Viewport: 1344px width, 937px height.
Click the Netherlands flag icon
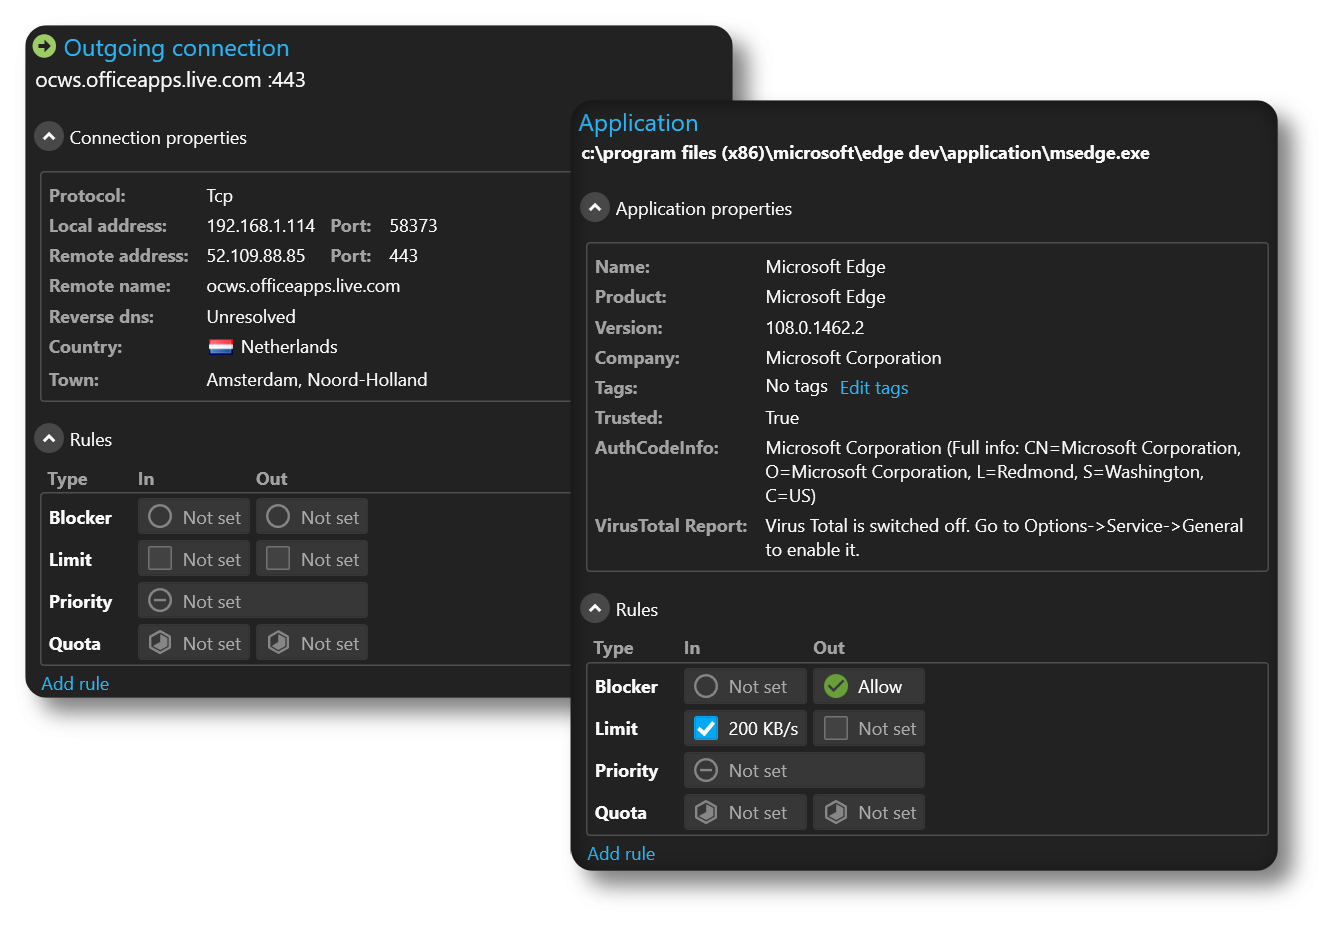point(220,347)
